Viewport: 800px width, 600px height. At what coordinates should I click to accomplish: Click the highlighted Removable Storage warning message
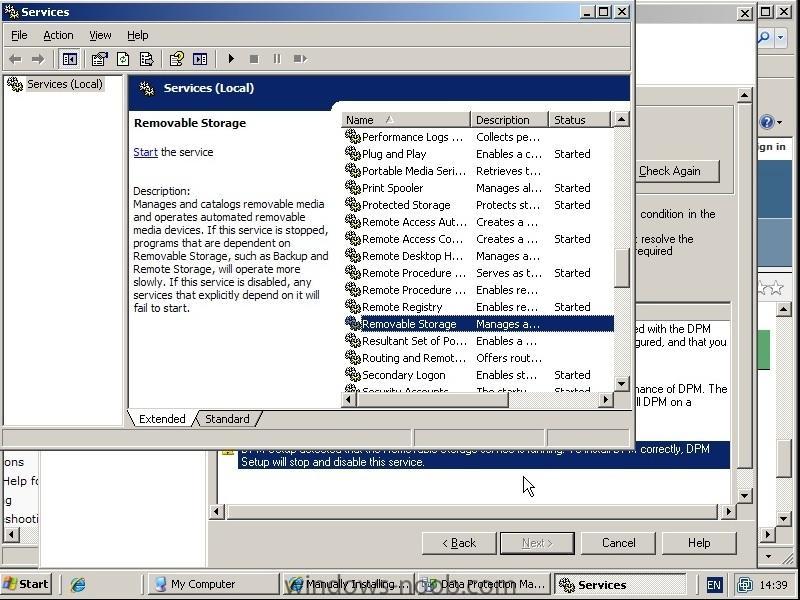(484, 458)
